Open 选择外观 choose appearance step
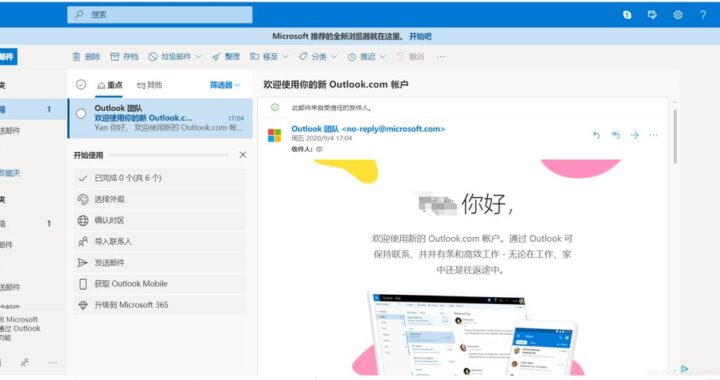The height and width of the screenshot is (380, 720). pos(160,199)
